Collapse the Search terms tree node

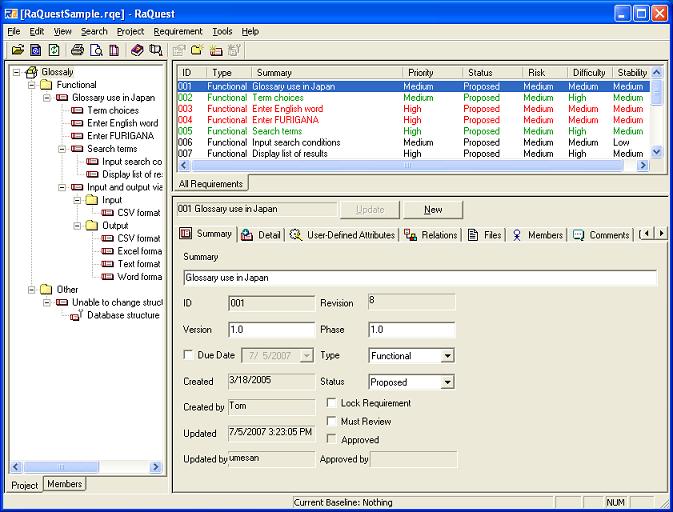coord(62,149)
